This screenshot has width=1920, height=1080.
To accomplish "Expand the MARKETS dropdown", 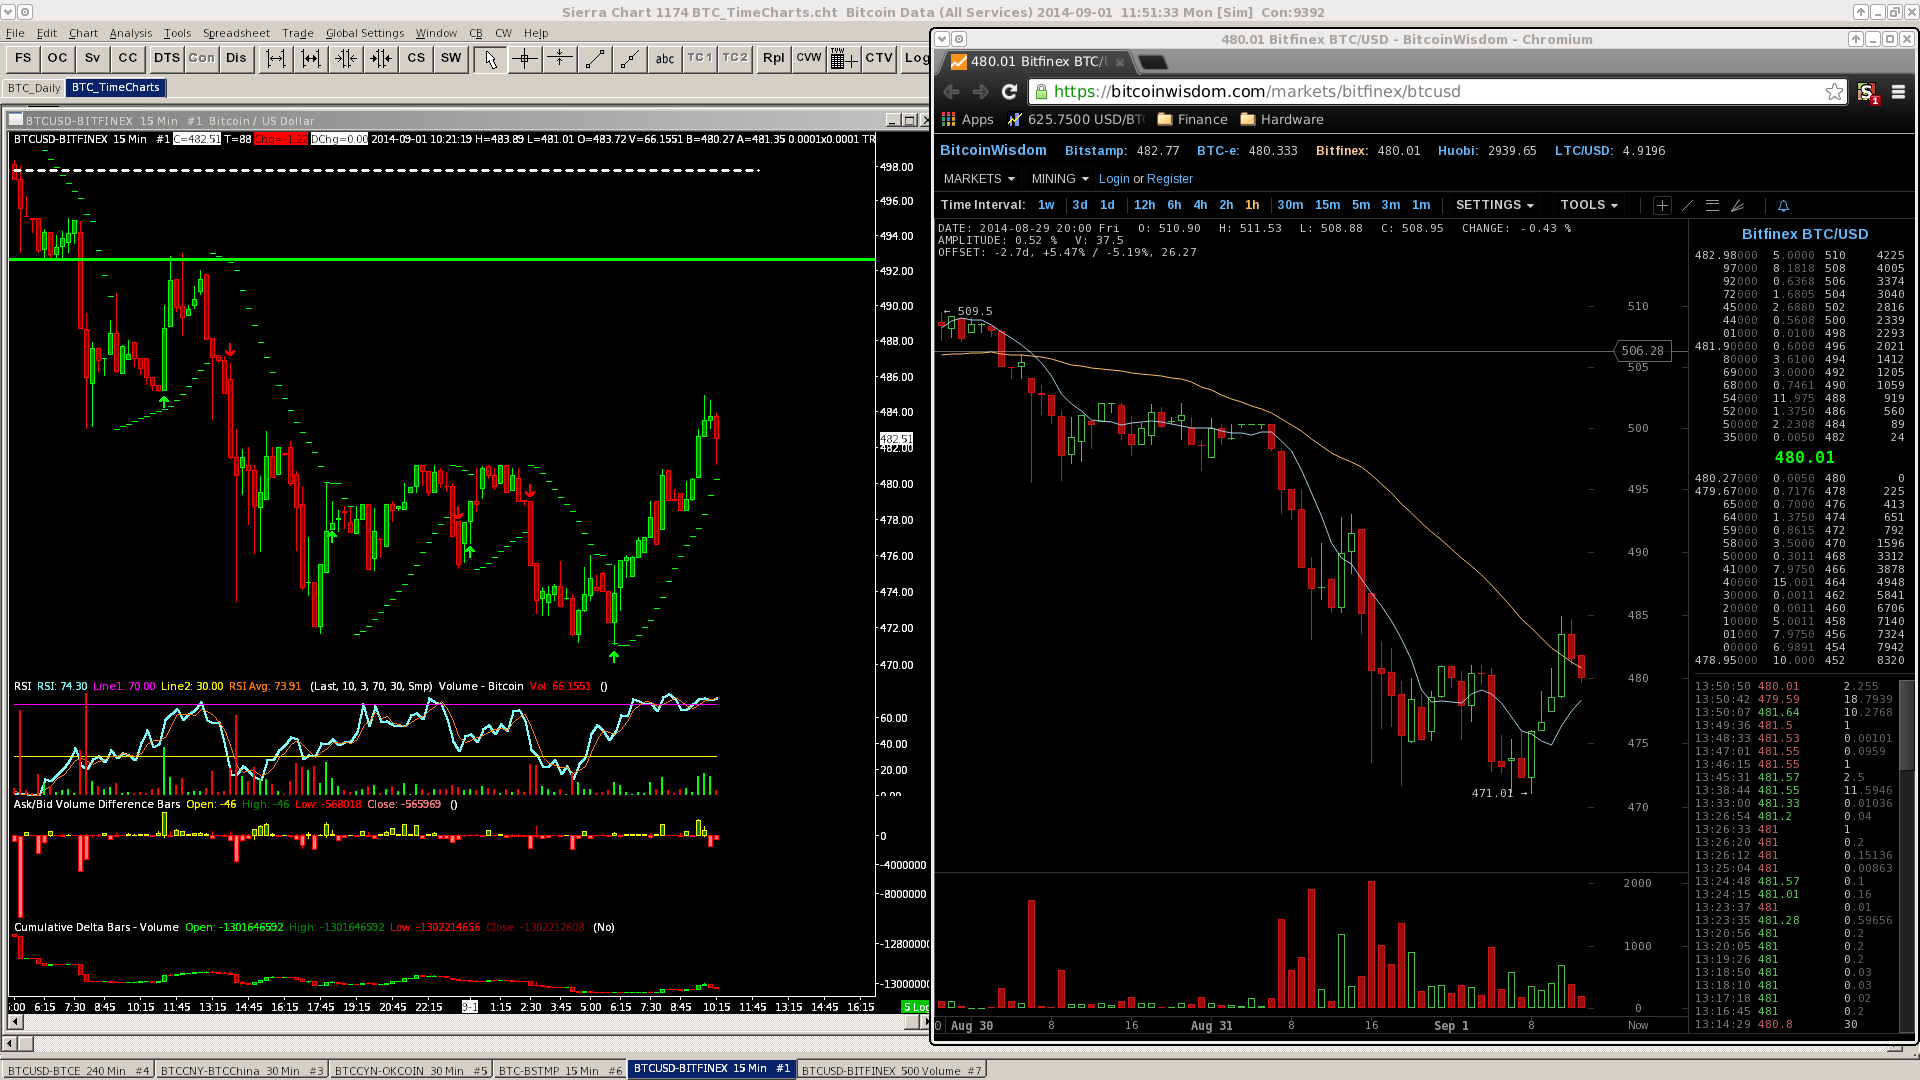I will pos(979,179).
